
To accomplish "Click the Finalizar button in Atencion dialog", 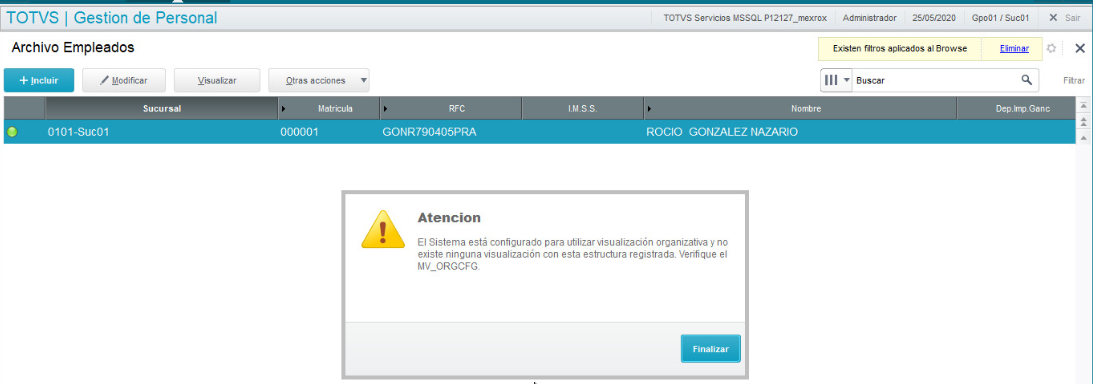I will click(x=710, y=348).
